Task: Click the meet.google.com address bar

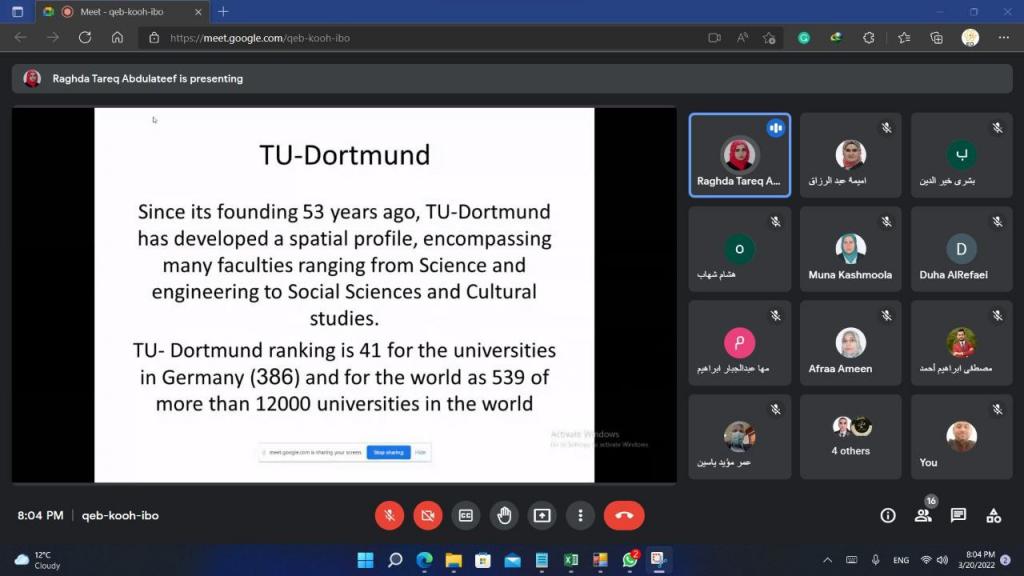Action: (400, 38)
